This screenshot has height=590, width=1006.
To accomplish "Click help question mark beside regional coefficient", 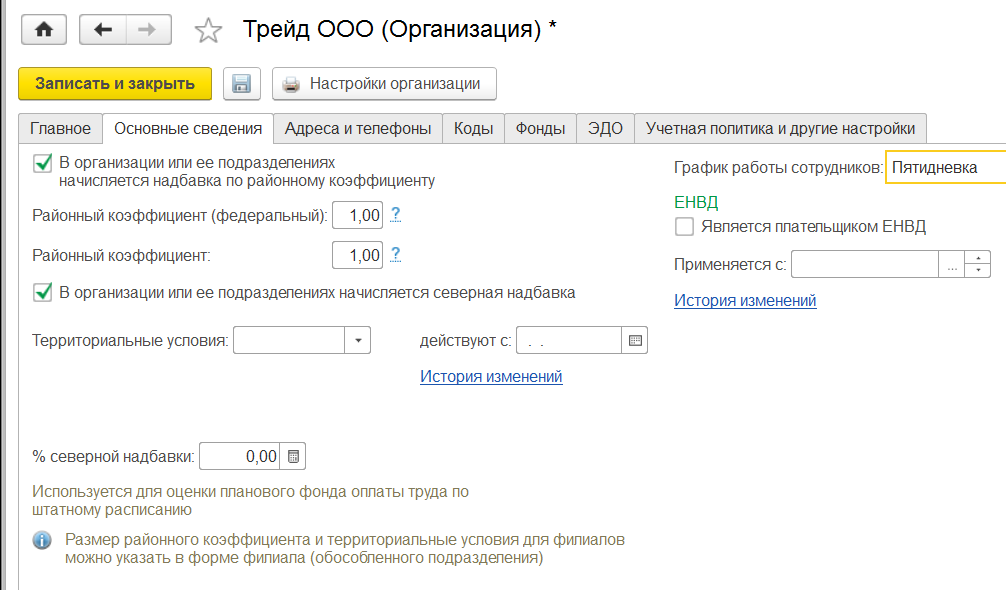I will point(396,255).
